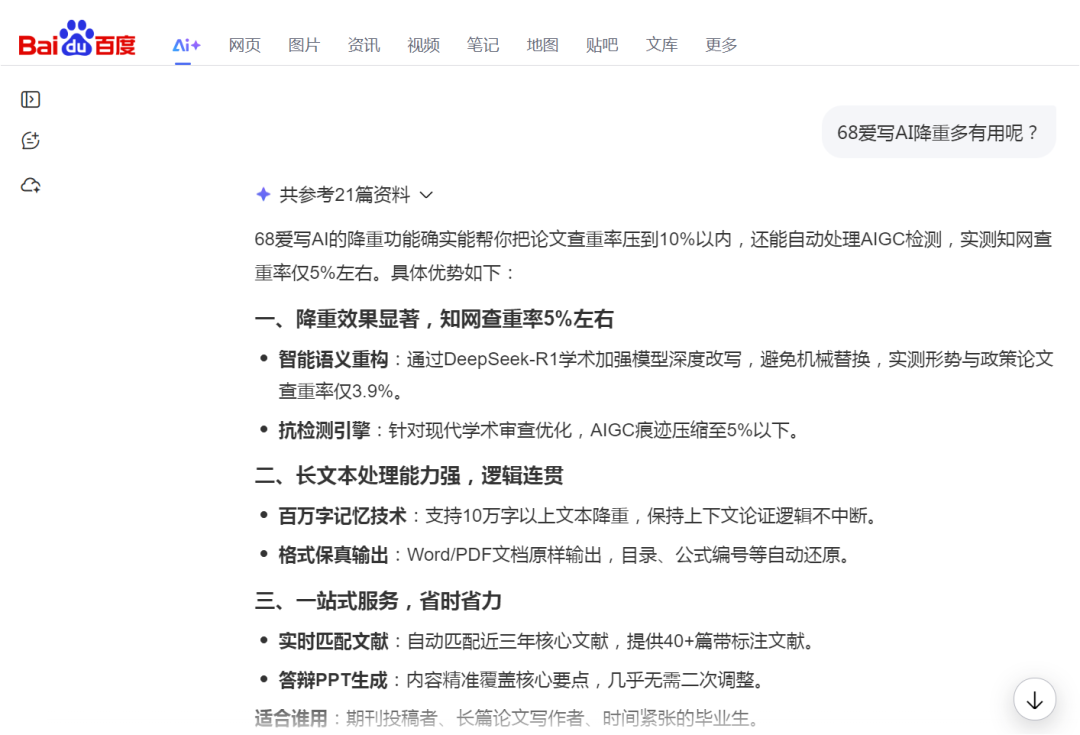Open the cloud sync icon
Screen dimensions: 1080x735
click(x=30, y=185)
